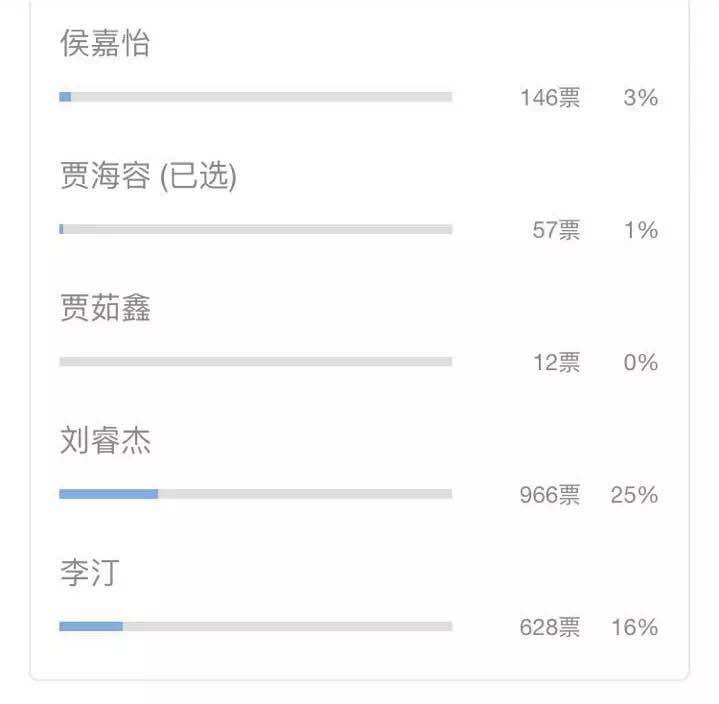Click the 16% percentage label
The height and width of the screenshot is (704, 719).
click(x=635, y=627)
